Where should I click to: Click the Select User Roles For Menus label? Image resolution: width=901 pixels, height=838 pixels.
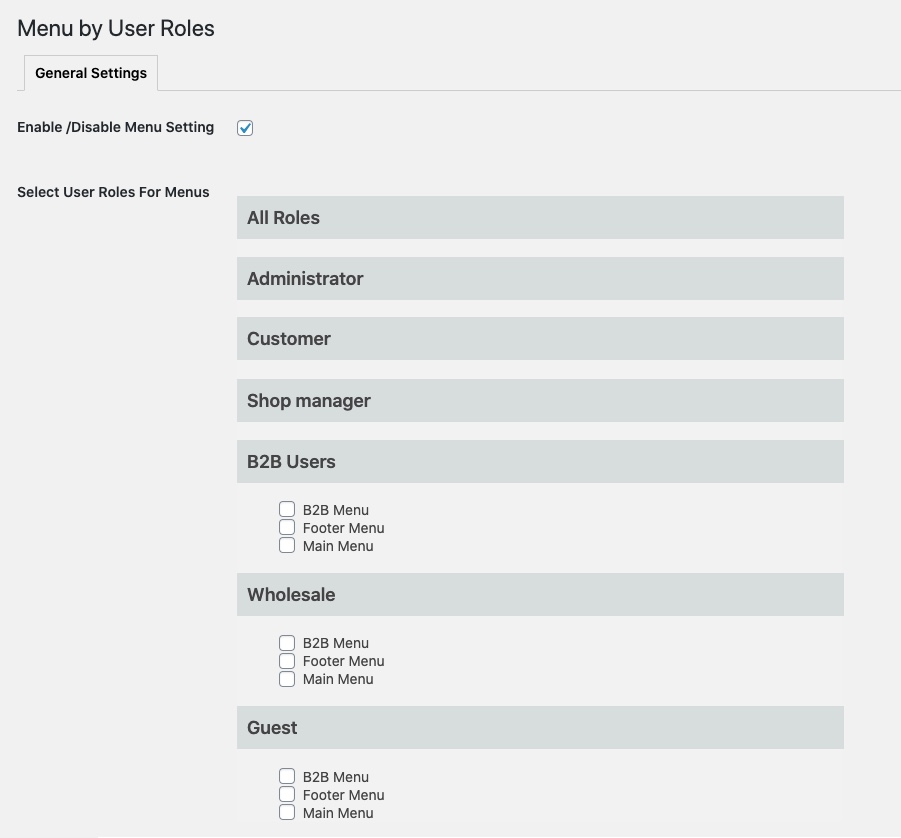[113, 192]
